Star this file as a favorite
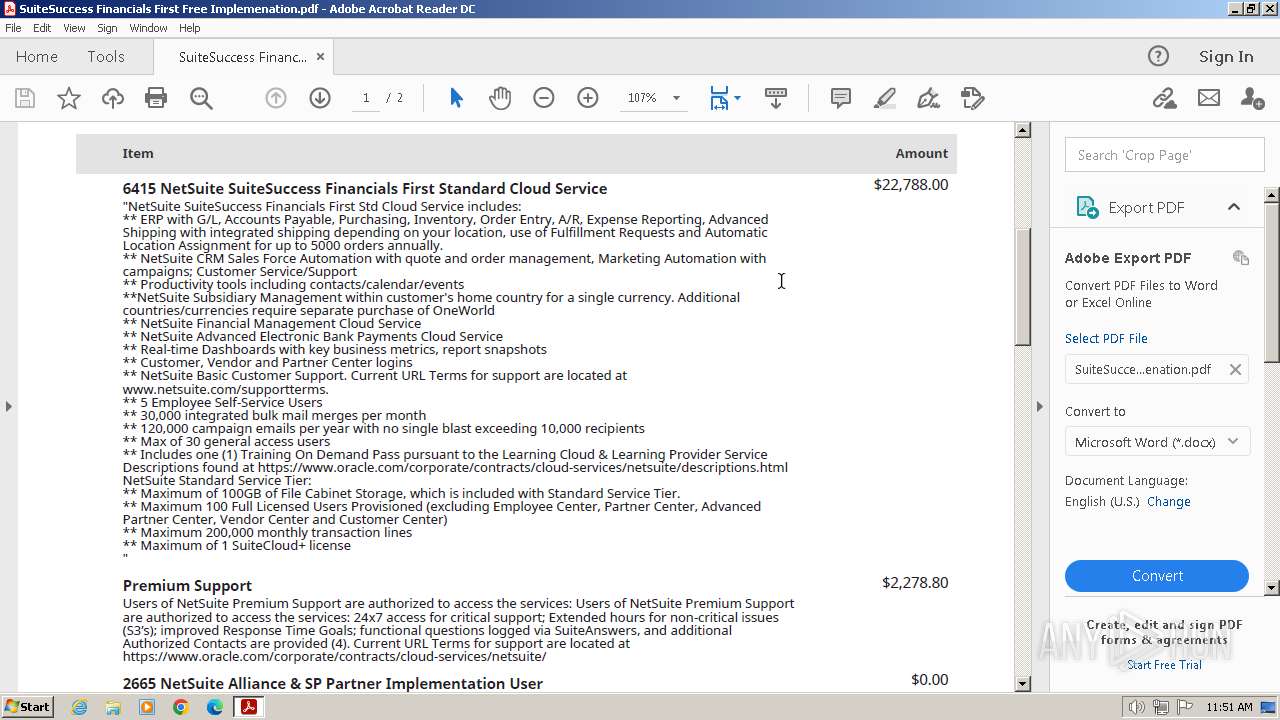 point(69,98)
